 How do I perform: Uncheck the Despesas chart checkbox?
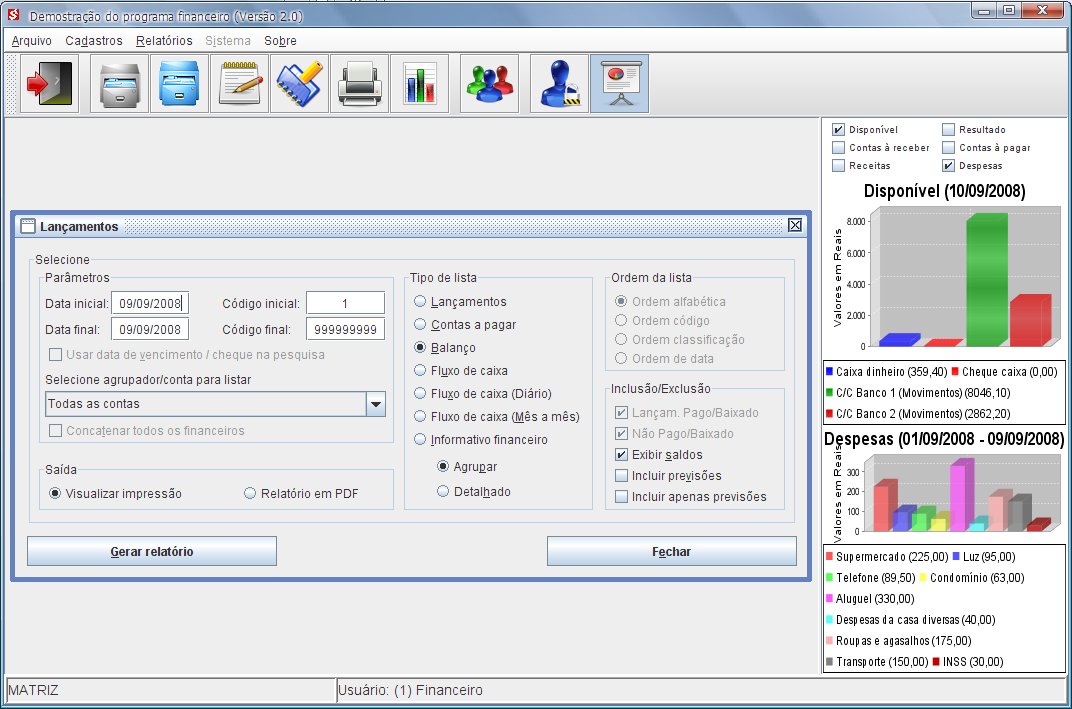coord(948,165)
